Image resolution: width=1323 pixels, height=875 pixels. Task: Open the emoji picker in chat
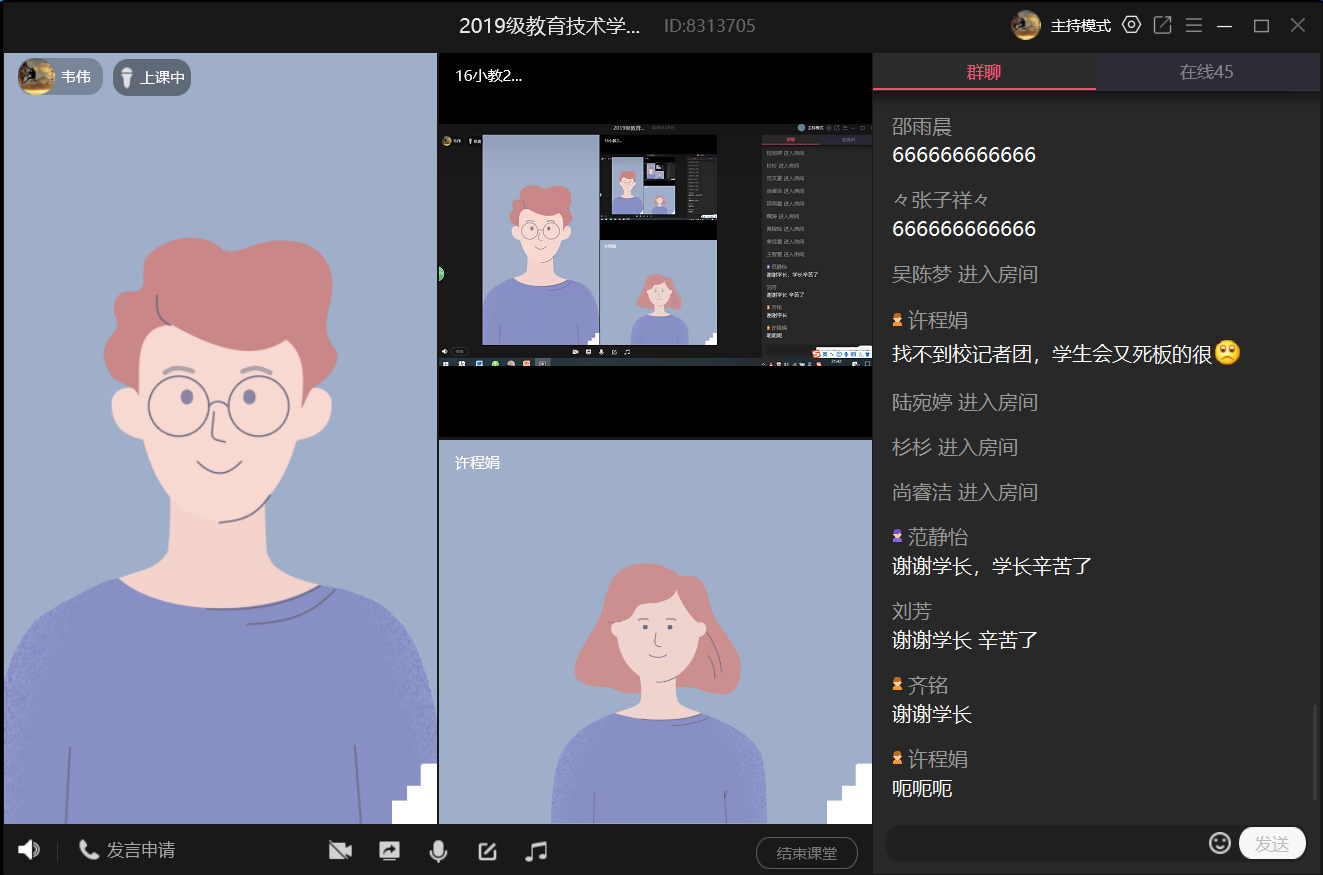[1219, 843]
